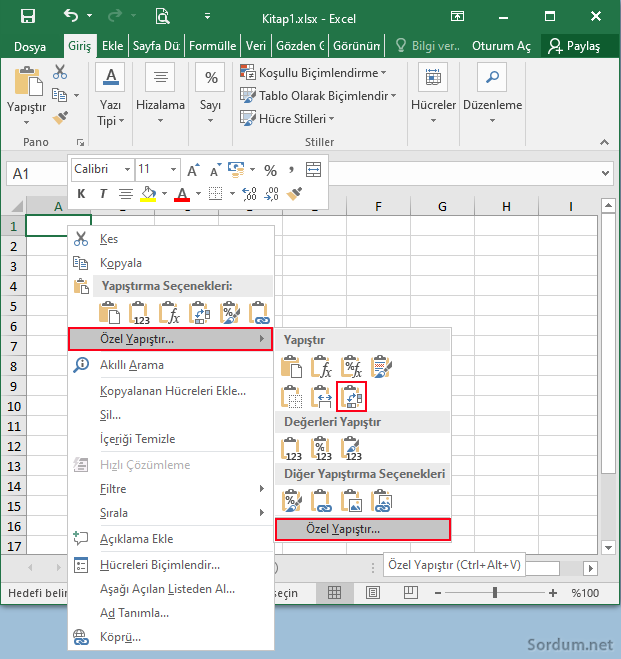Viewport: 621px width, 659px height.
Task: Toggle italic T in the mini toolbar
Action: click(103, 194)
